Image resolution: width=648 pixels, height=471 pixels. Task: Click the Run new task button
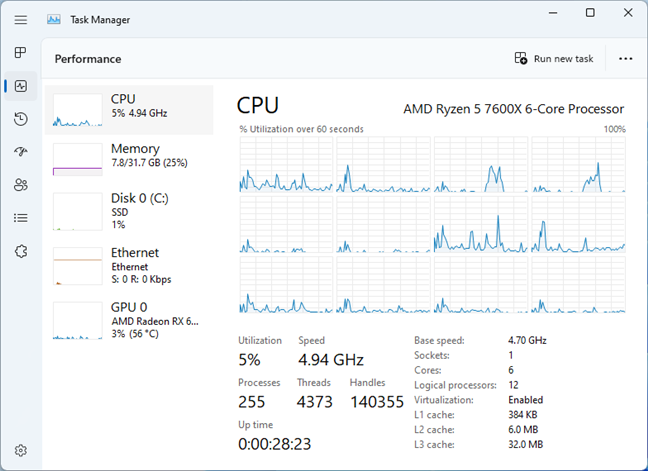pos(554,59)
